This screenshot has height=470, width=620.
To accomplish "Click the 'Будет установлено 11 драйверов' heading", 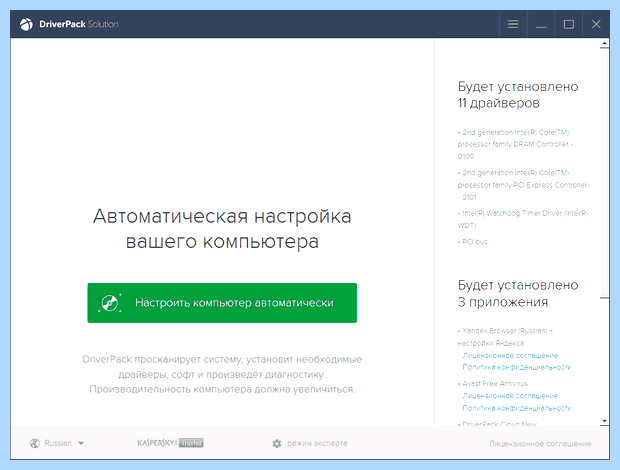I will click(518, 95).
